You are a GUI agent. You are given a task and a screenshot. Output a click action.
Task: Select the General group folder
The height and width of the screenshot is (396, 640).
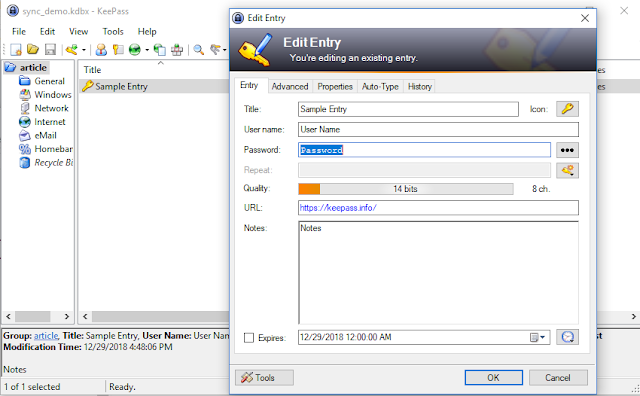pos(49,81)
